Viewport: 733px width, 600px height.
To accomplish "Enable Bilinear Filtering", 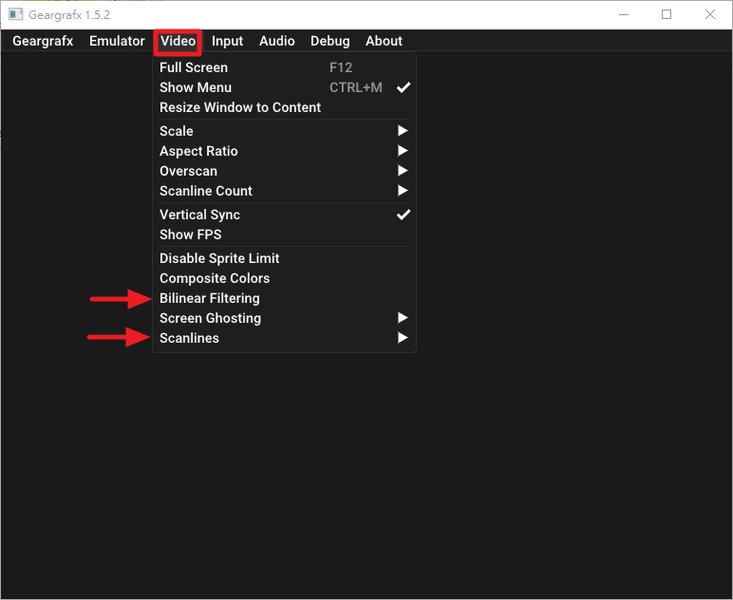I will [x=284, y=298].
